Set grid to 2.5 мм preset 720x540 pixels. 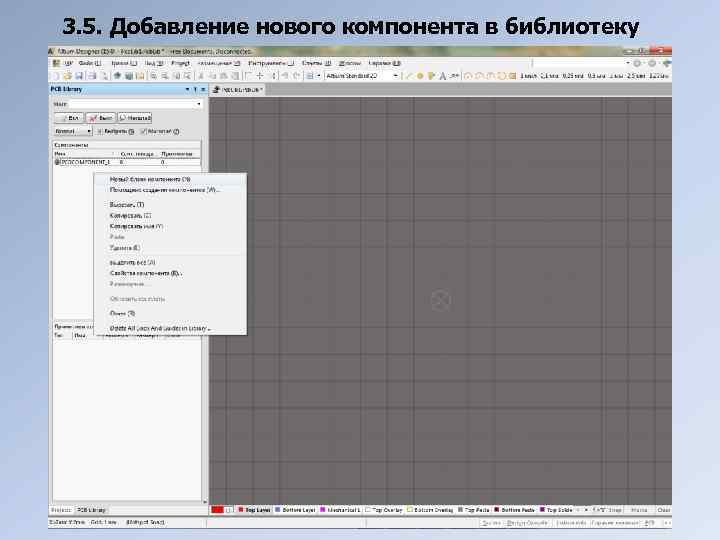coord(636,76)
